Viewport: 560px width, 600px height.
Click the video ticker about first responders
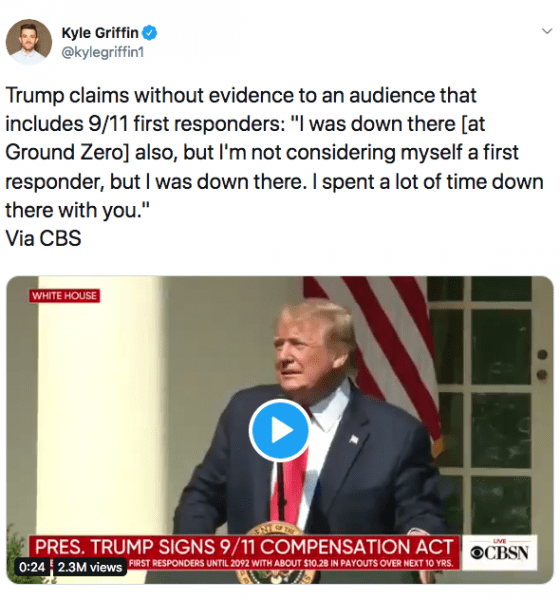coord(291,563)
